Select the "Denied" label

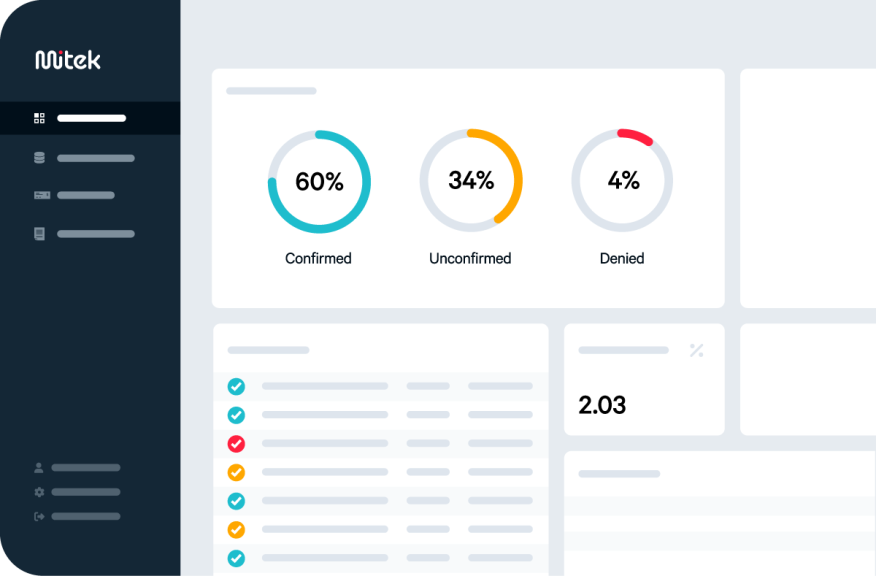622,258
